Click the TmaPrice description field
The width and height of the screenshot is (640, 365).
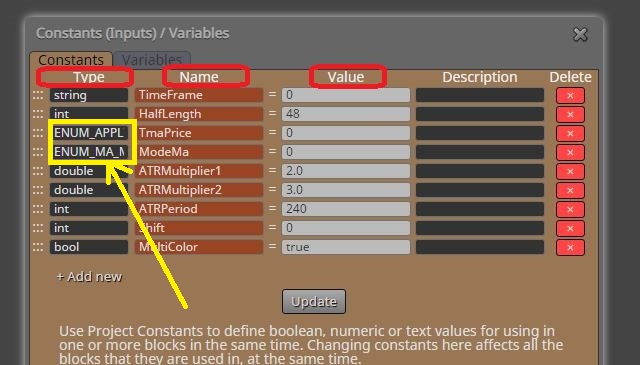click(x=480, y=133)
